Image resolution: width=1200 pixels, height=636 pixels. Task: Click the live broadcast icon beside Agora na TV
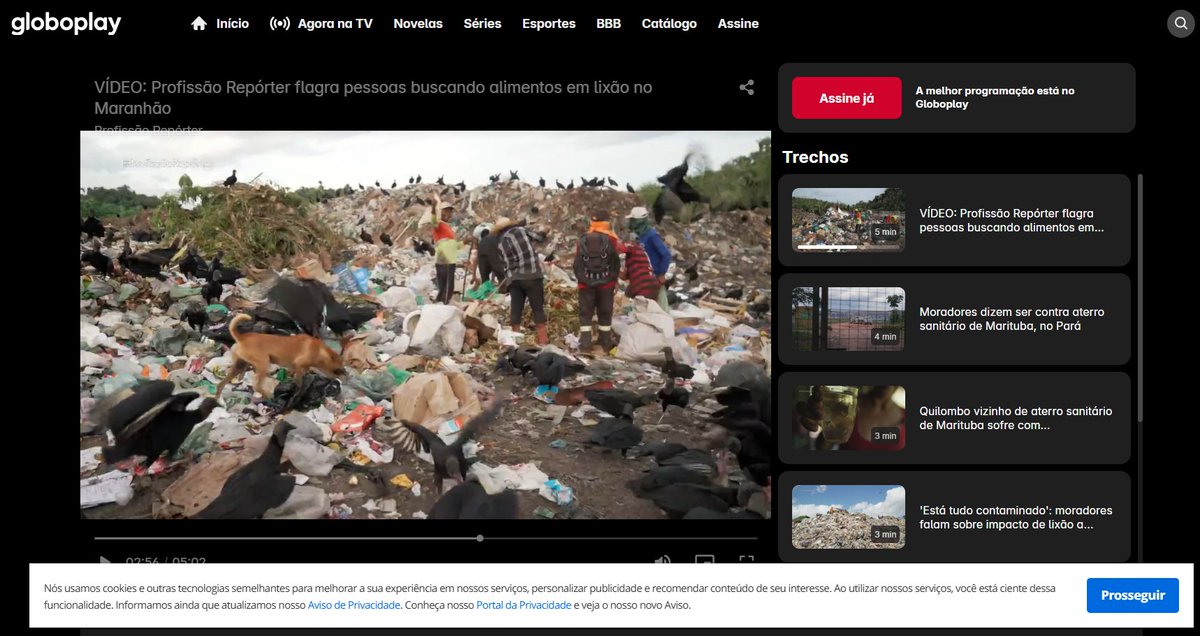pos(280,23)
